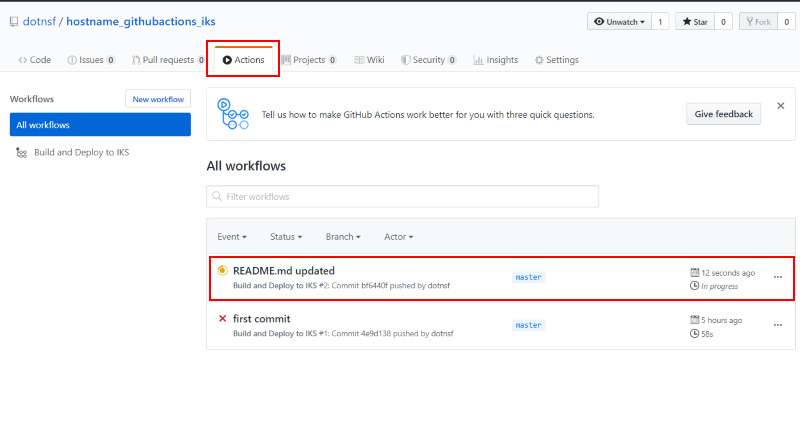The height and width of the screenshot is (434, 800).
Task: Open the stargazers count
Action: 723,21
